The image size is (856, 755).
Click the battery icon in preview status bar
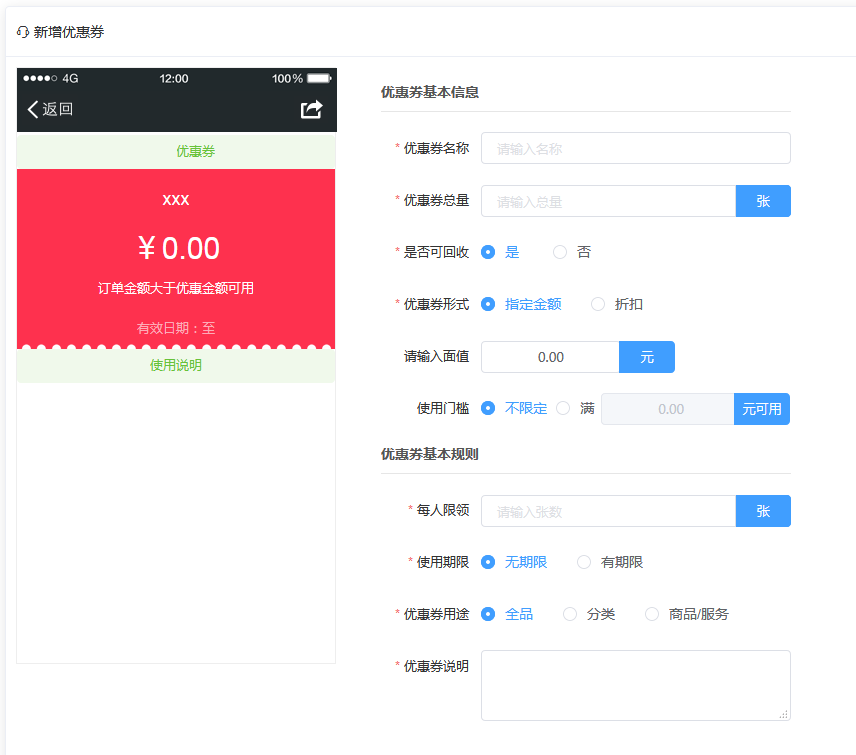319,78
